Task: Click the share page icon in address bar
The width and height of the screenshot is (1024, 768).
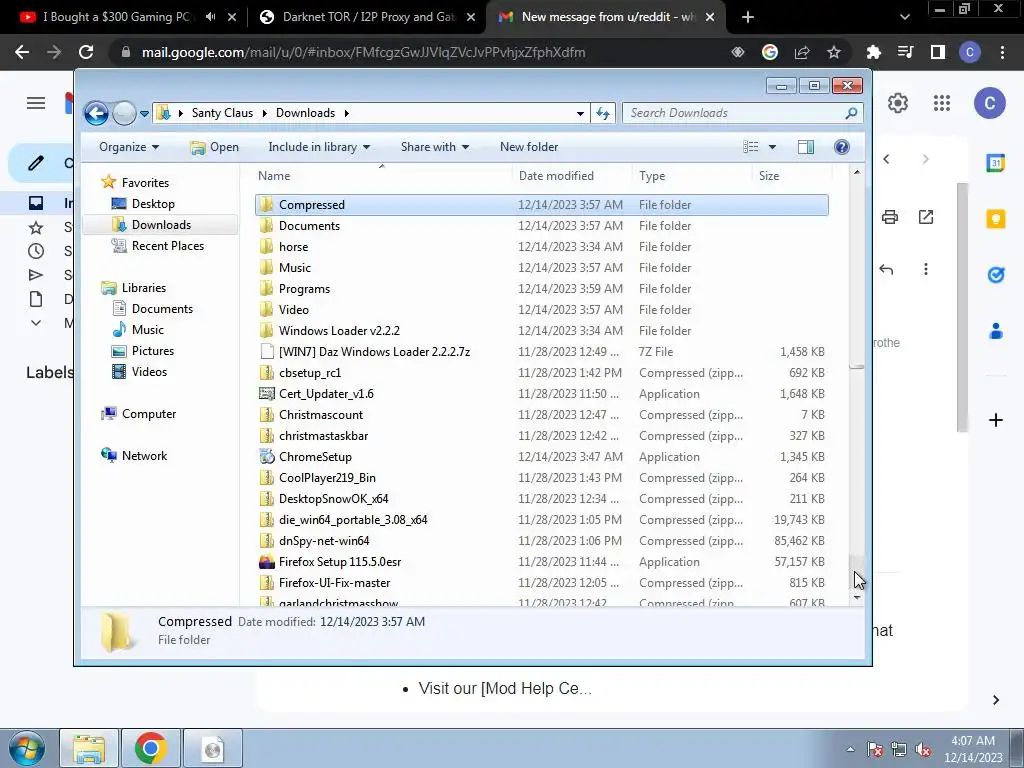Action: 802,52
